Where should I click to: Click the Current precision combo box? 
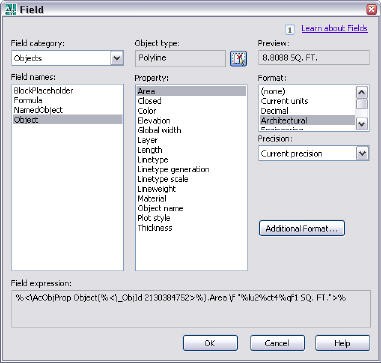pyautogui.click(x=313, y=154)
